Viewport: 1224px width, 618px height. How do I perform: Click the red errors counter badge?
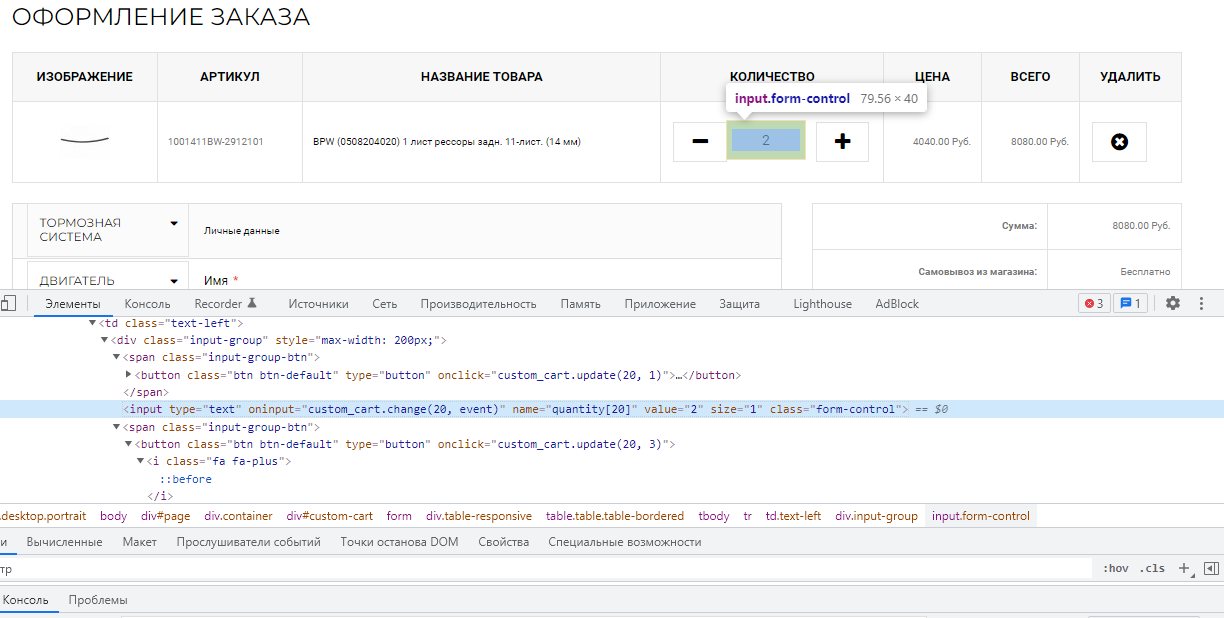pyautogui.click(x=1094, y=303)
